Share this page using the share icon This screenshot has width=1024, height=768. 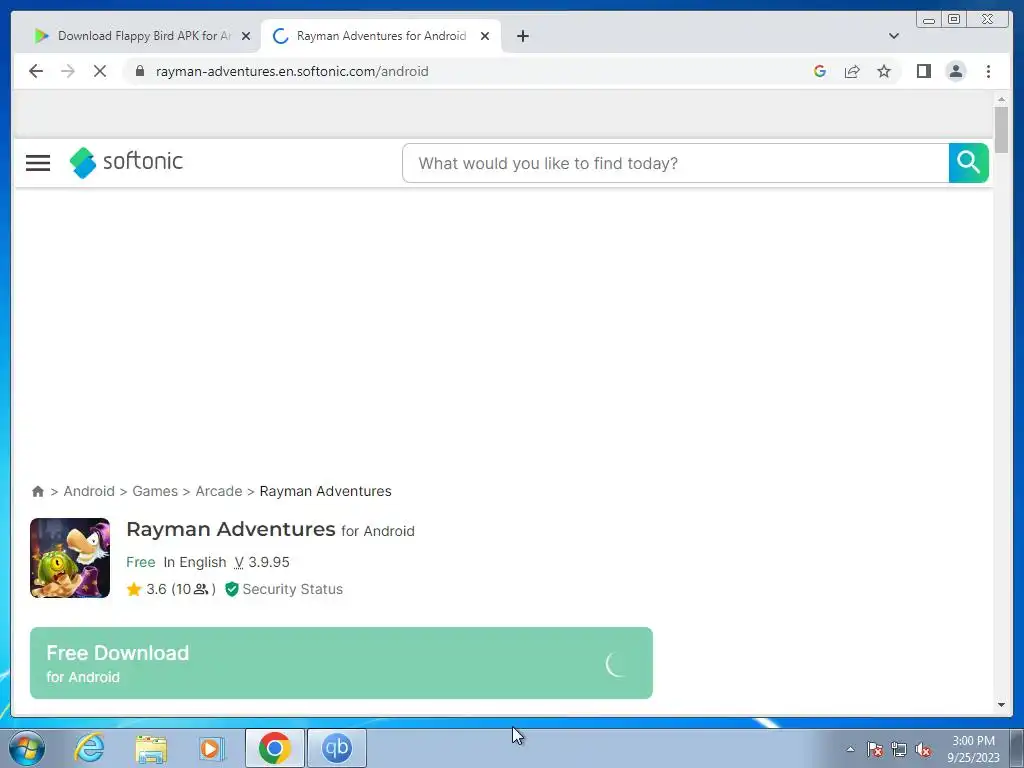point(852,71)
